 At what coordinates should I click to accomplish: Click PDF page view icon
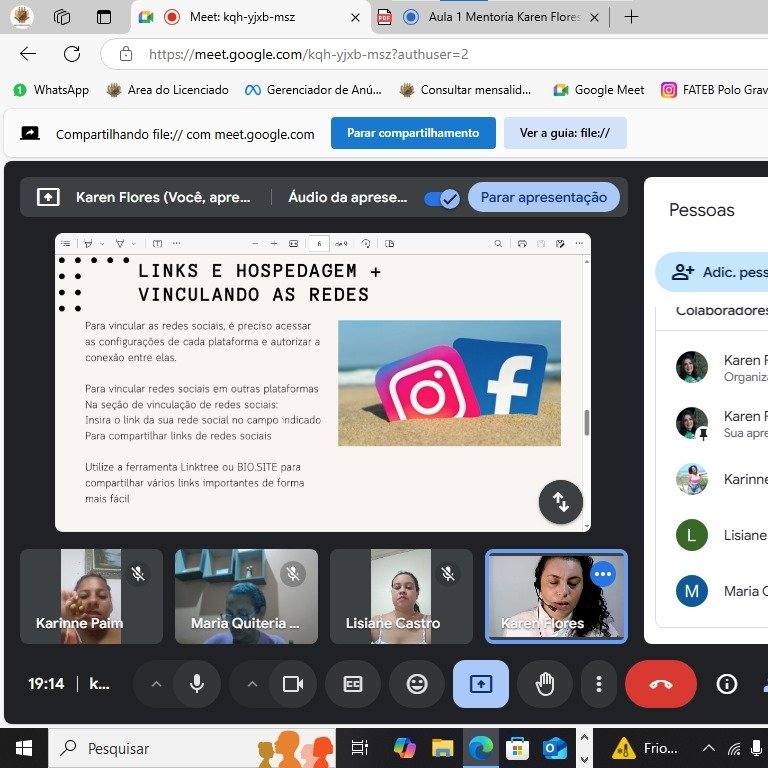[389, 243]
